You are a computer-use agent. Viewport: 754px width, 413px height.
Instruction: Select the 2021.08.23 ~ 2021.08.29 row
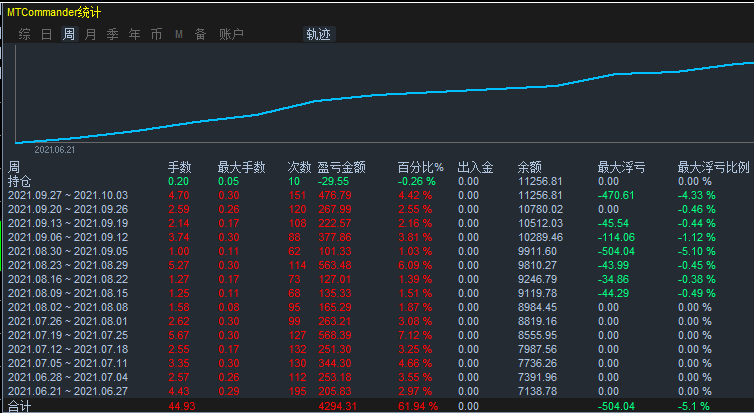coord(377,265)
